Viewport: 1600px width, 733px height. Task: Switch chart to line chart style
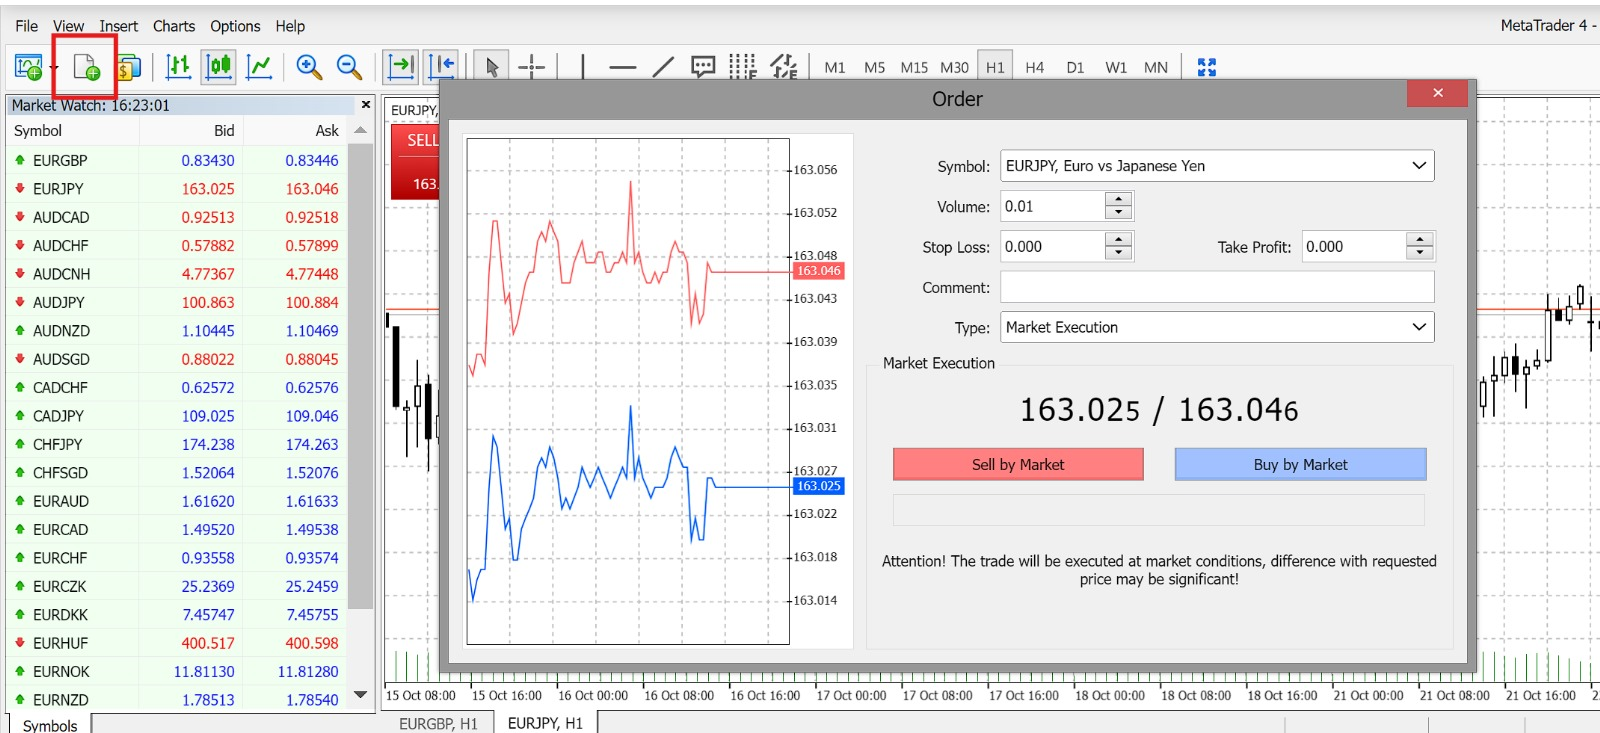pos(259,67)
